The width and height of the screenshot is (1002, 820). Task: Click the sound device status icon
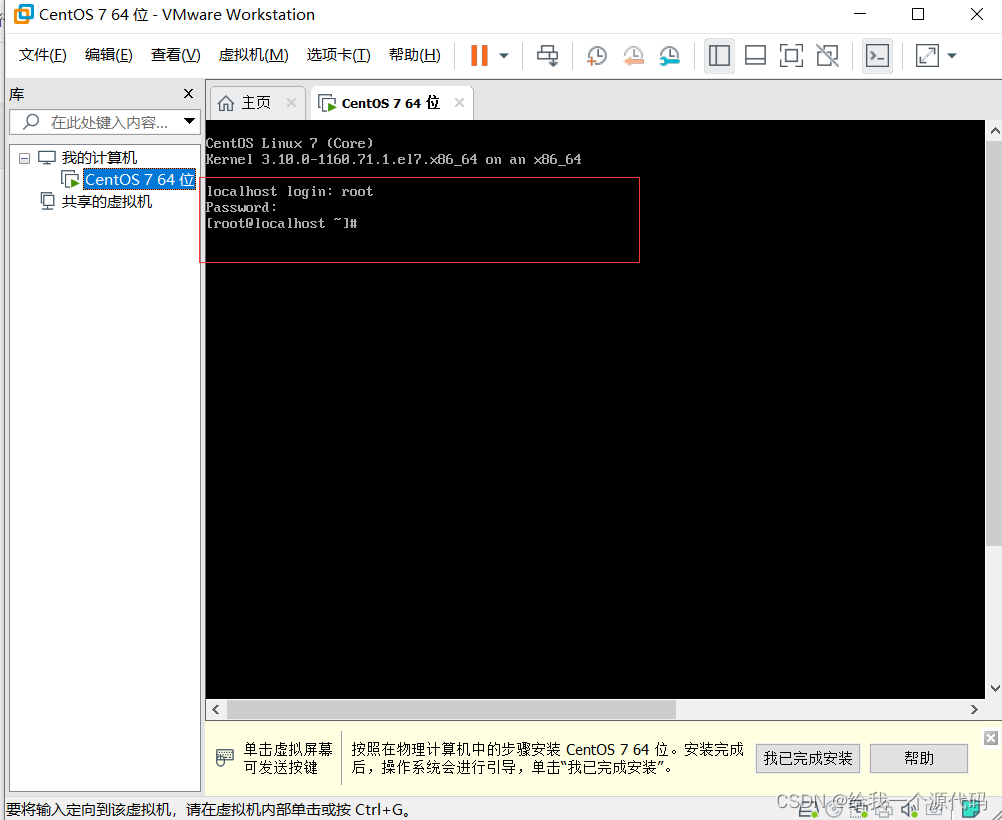(x=909, y=810)
